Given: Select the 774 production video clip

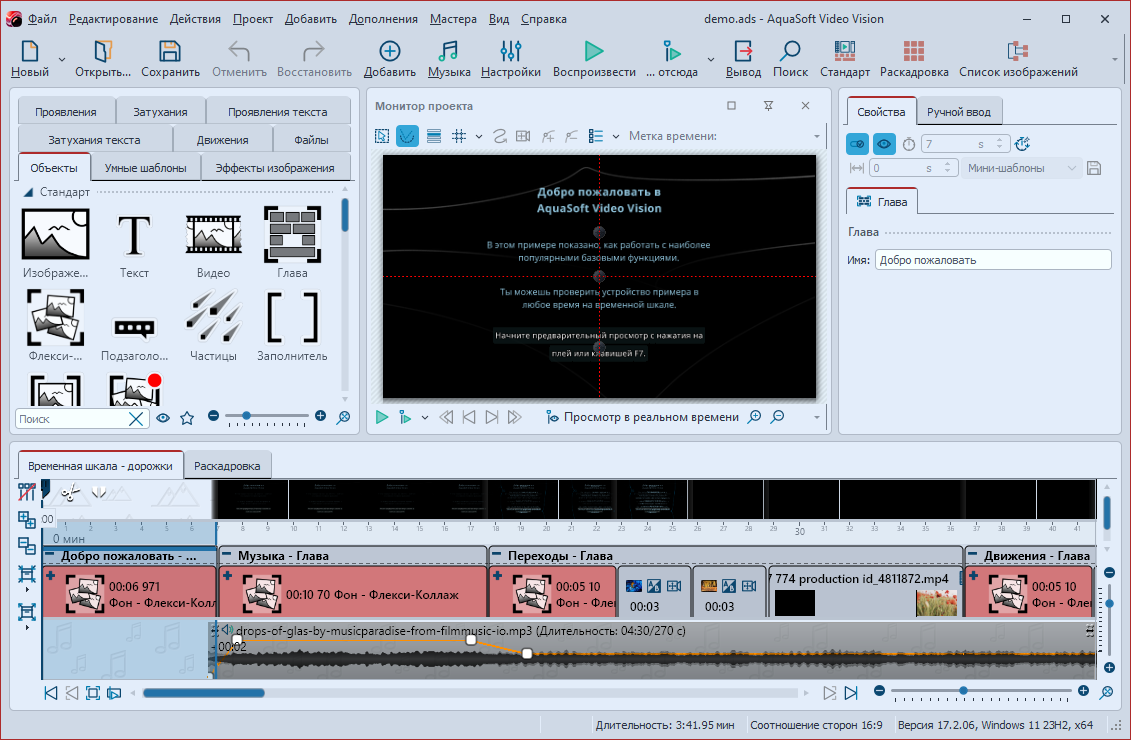Looking at the screenshot, I should 866,591.
